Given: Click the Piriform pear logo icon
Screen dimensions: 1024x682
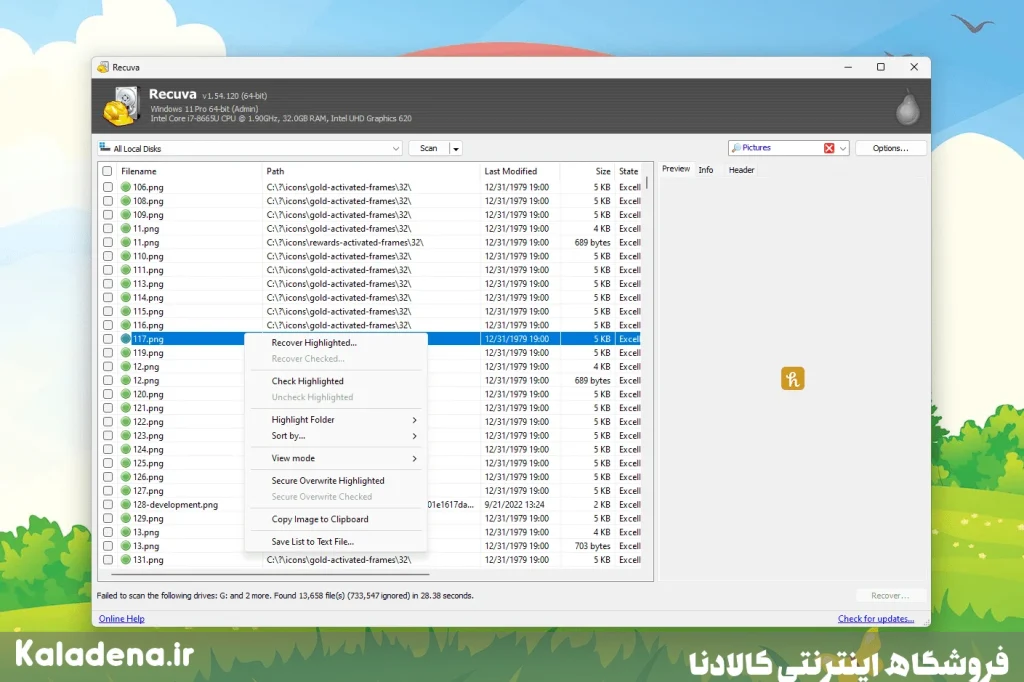Looking at the screenshot, I should click(x=907, y=106).
